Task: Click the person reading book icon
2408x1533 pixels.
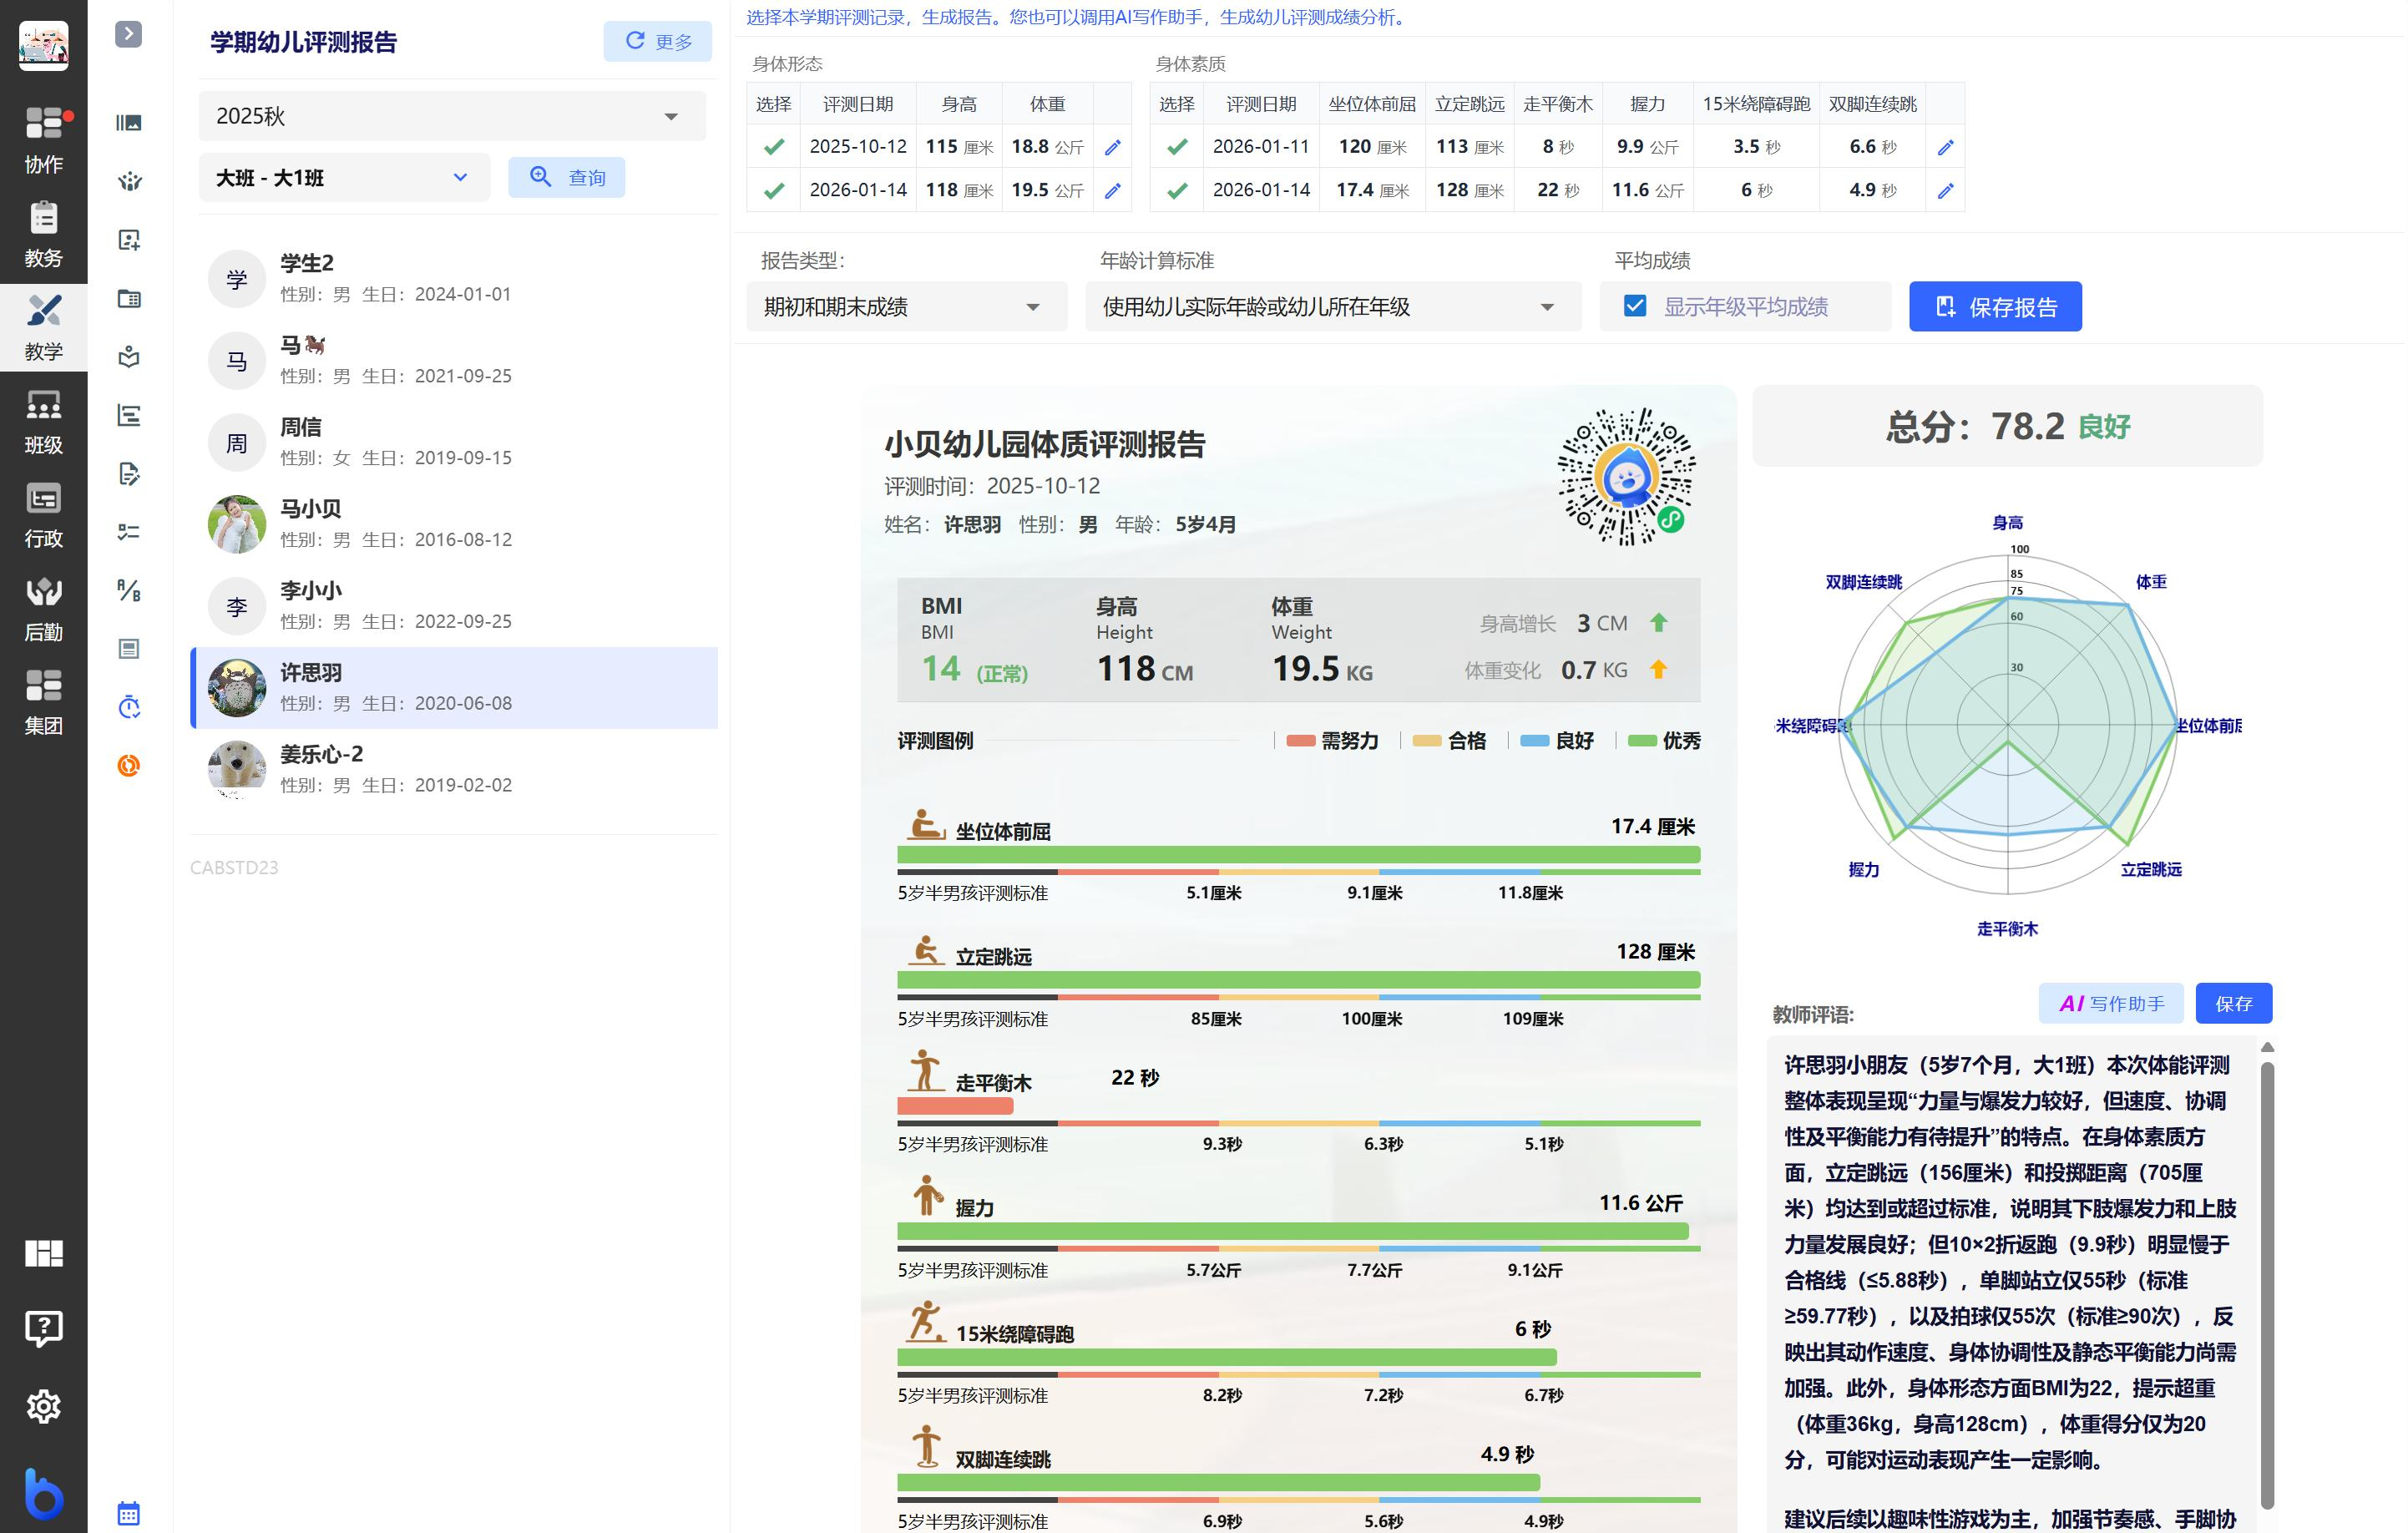Action: (129, 357)
